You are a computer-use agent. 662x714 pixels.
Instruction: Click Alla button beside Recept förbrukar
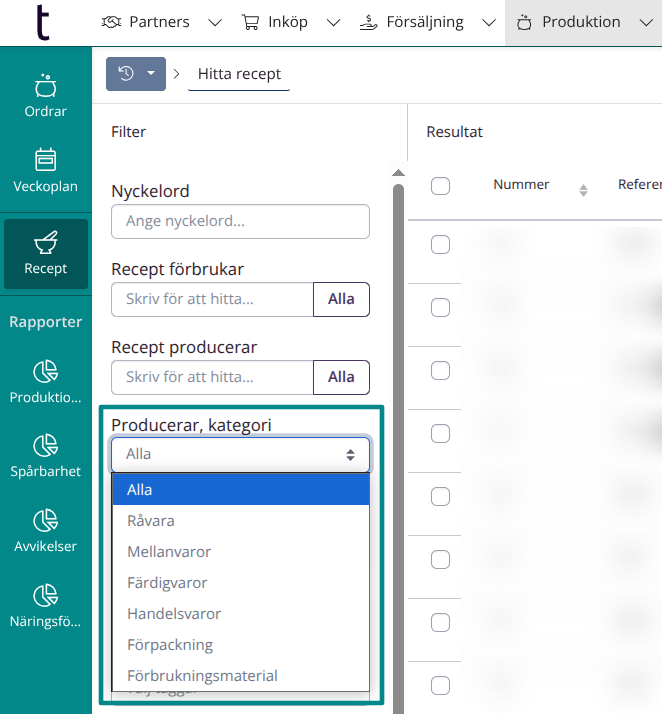pos(341,299)
